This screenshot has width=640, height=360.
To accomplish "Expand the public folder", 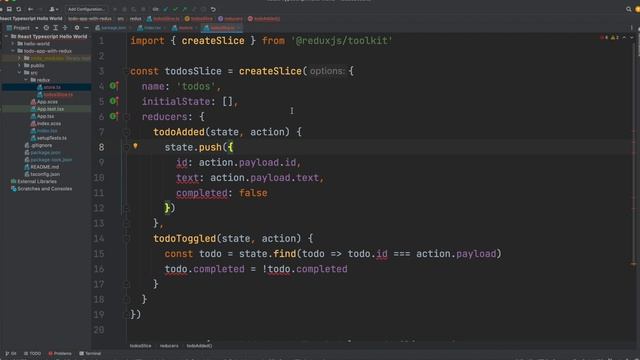I will [x=19, y=65].
